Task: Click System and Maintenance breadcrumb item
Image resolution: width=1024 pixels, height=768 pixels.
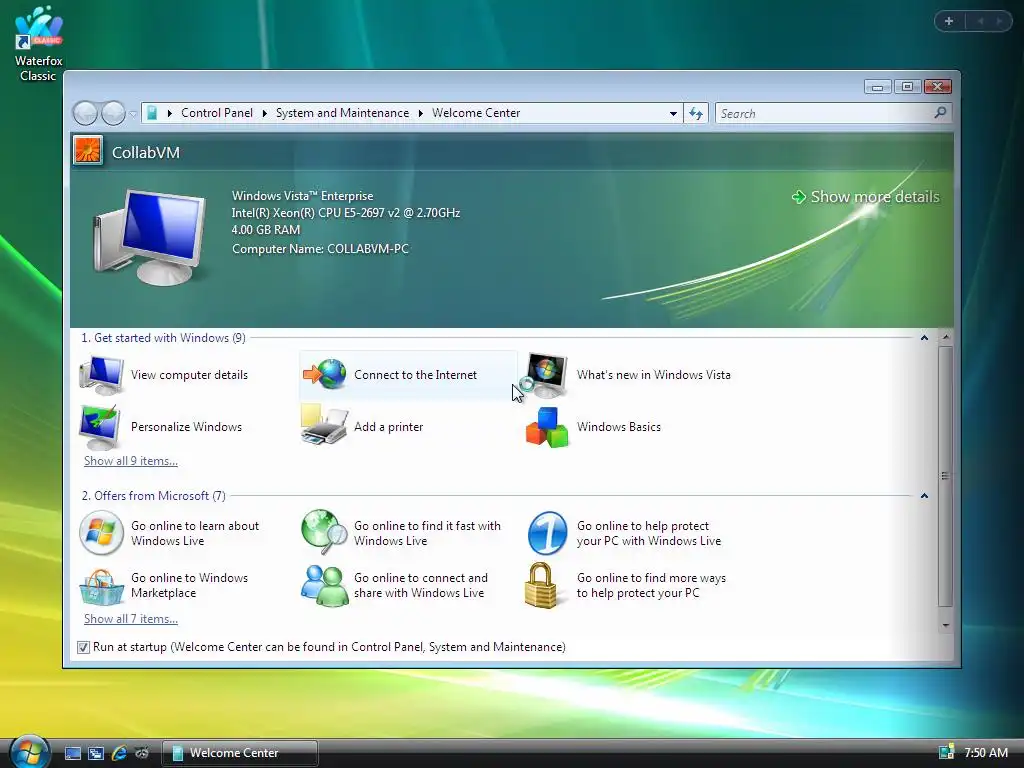Action: [x=342, y=113]
